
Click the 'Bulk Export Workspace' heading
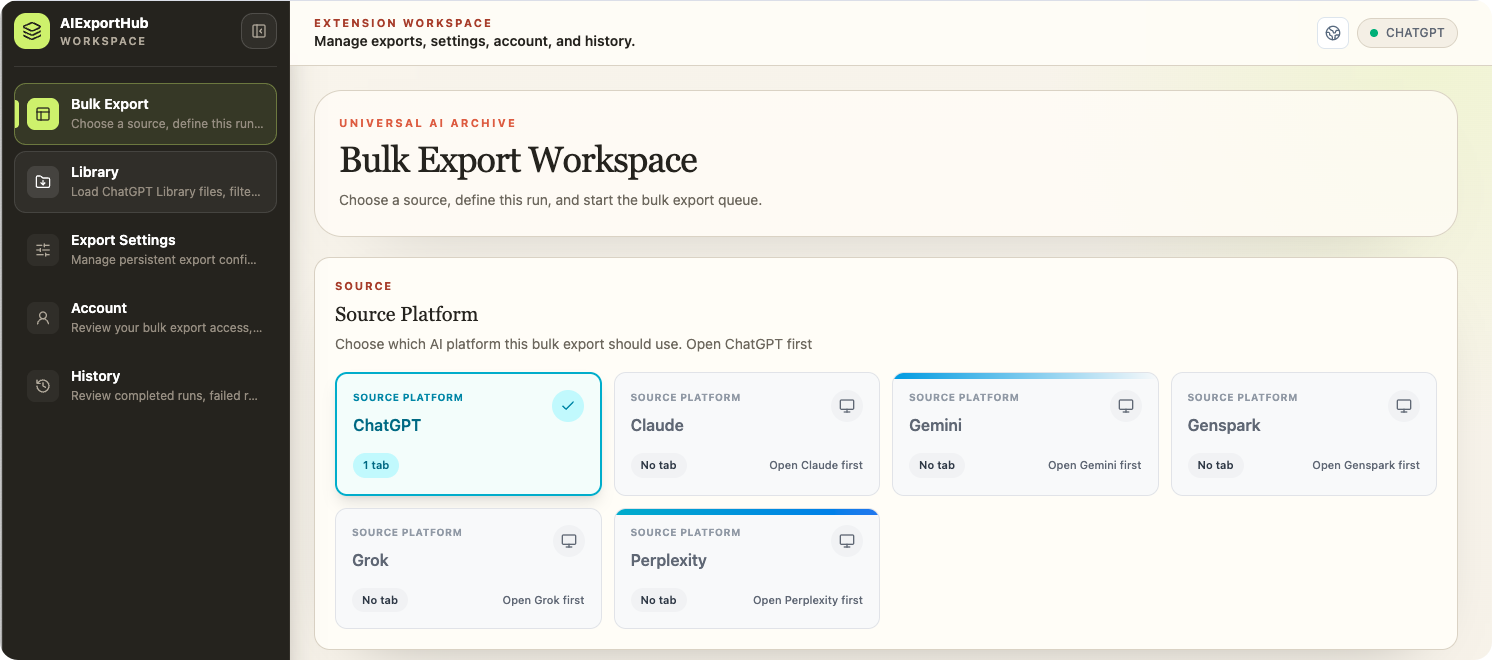518,160
